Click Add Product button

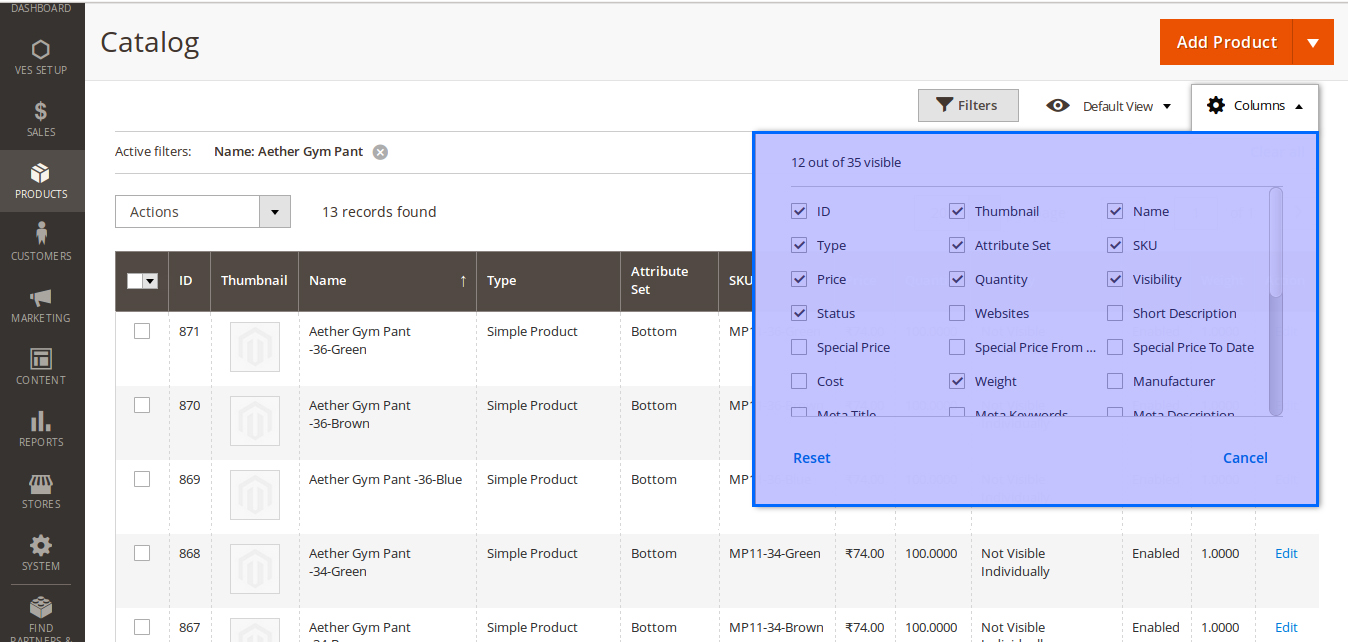coord(1226,42)
